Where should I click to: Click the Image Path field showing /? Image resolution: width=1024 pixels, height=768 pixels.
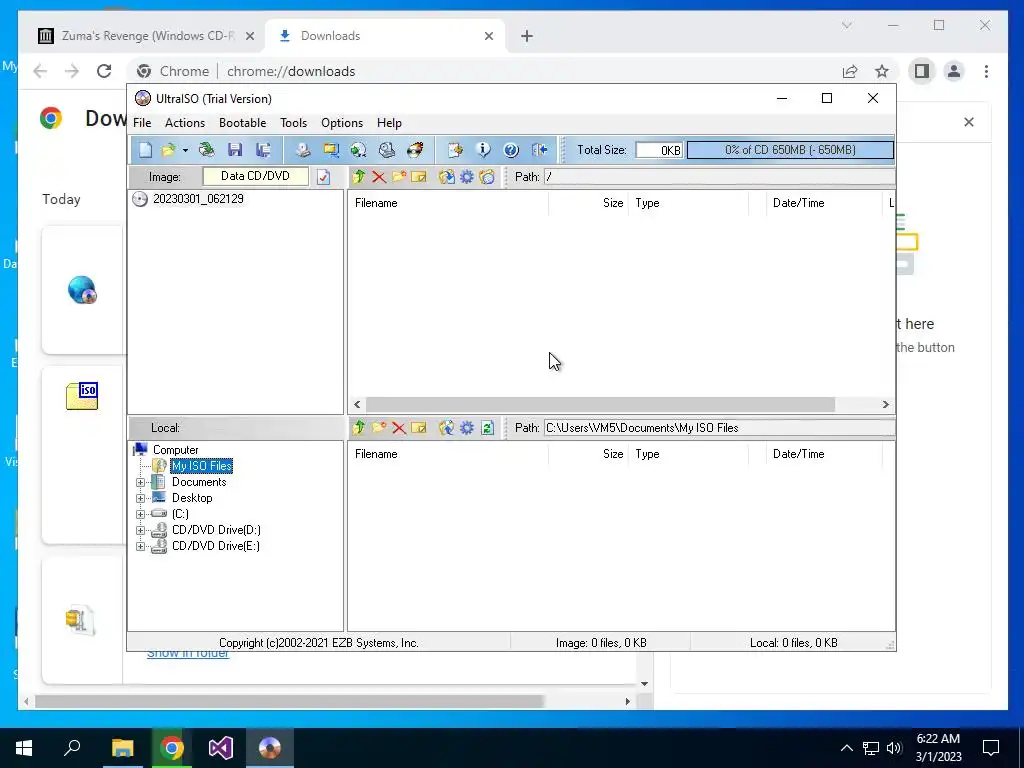click(719, 177)
